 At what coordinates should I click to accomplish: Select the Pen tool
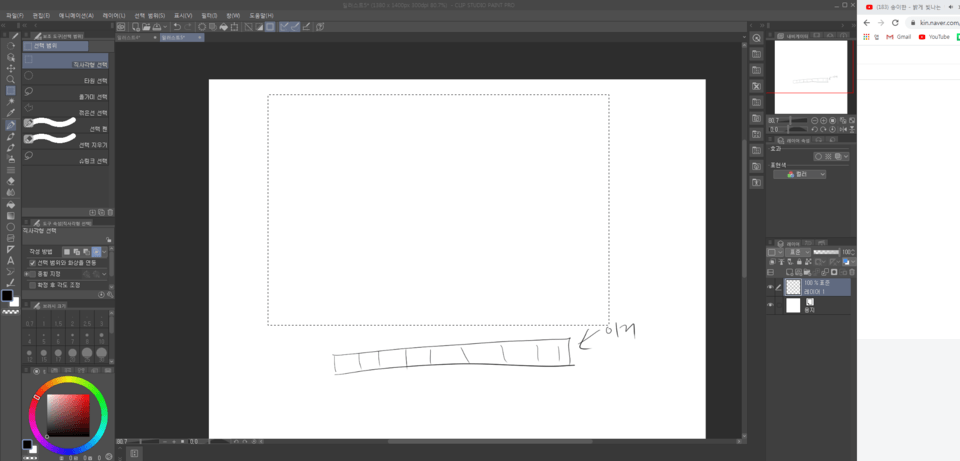coord(10,125)
